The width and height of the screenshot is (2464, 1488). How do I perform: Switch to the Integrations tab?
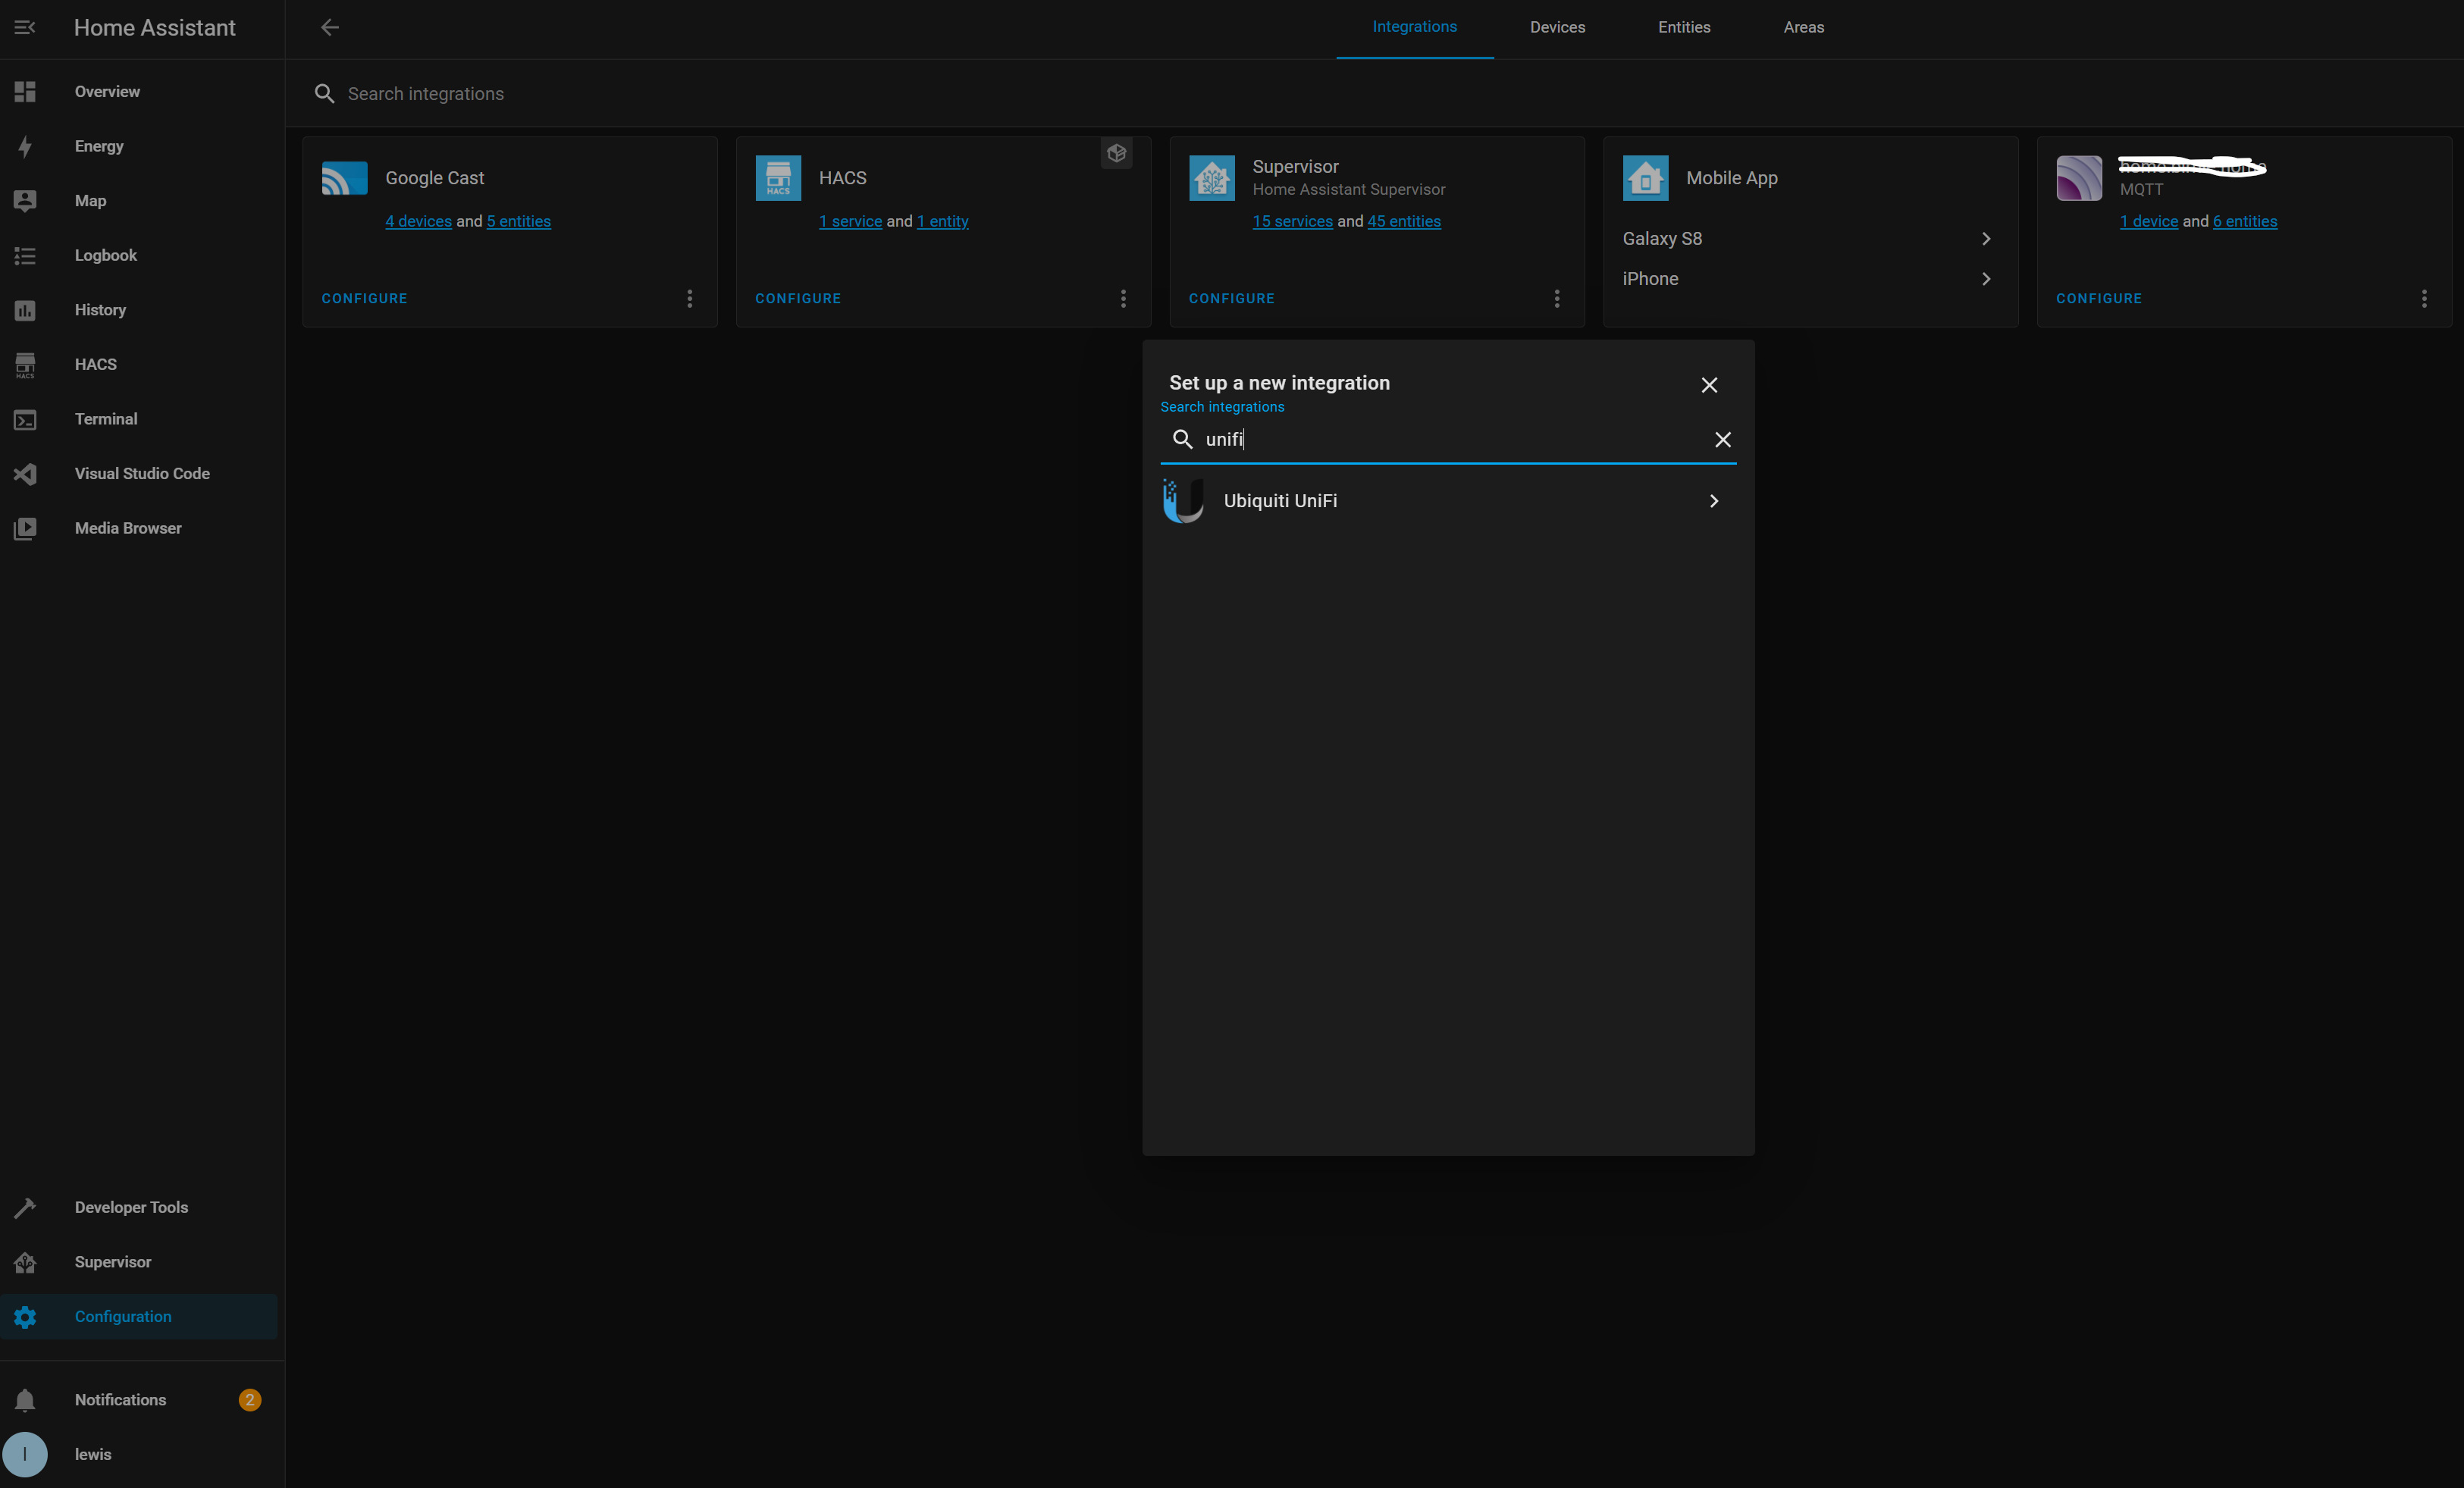coord(1415,27)
